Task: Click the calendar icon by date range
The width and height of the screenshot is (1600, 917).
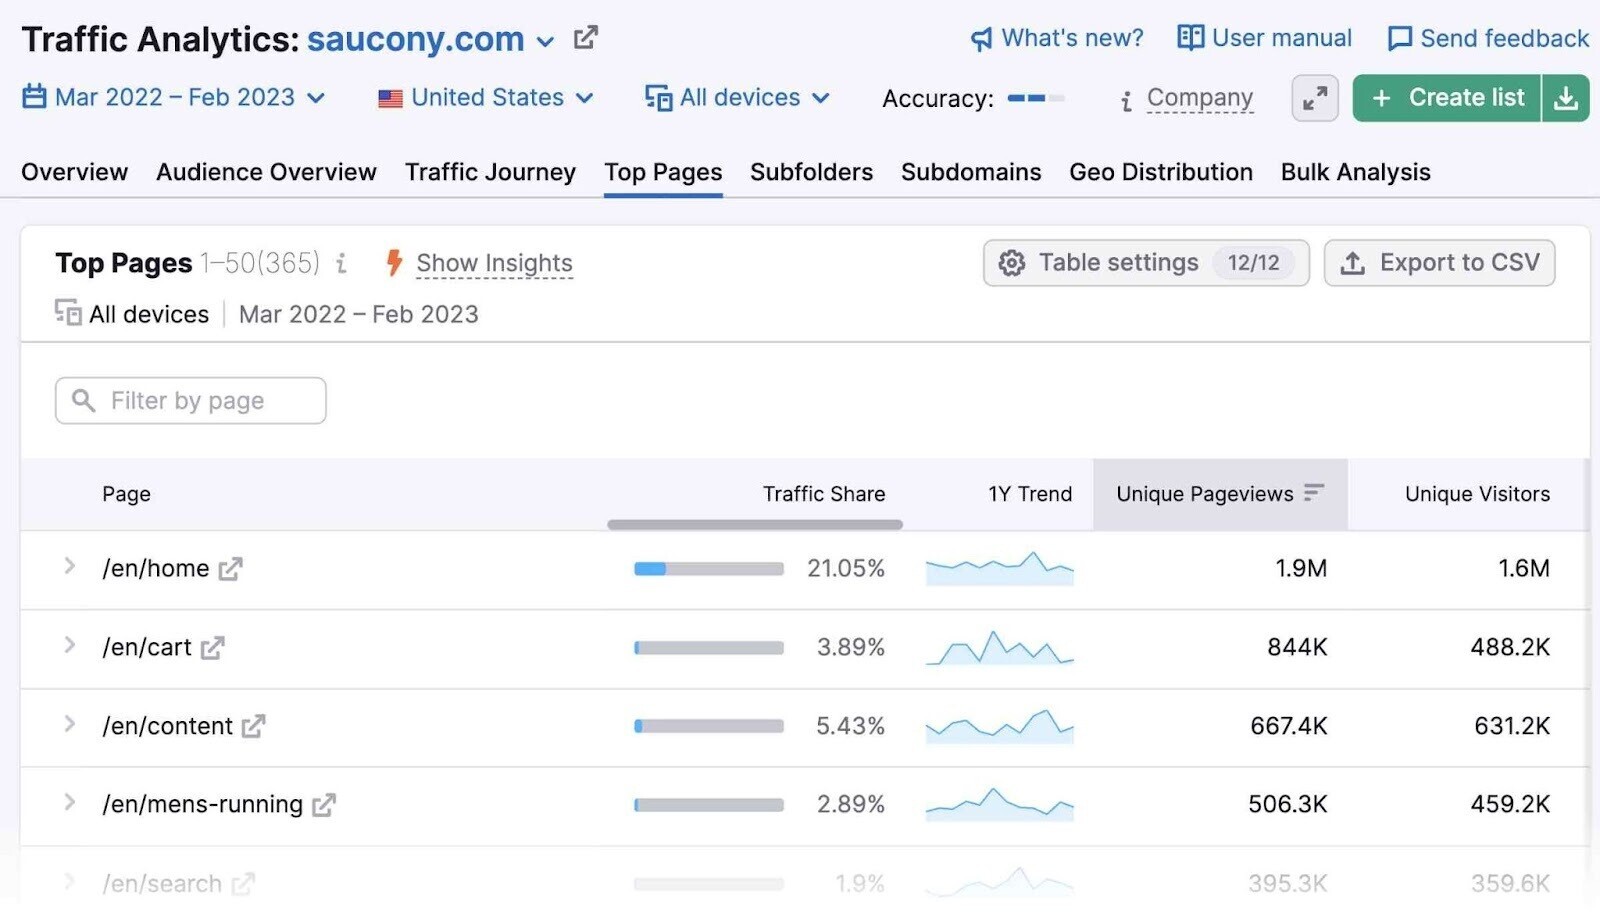Action: coord(34,97)
